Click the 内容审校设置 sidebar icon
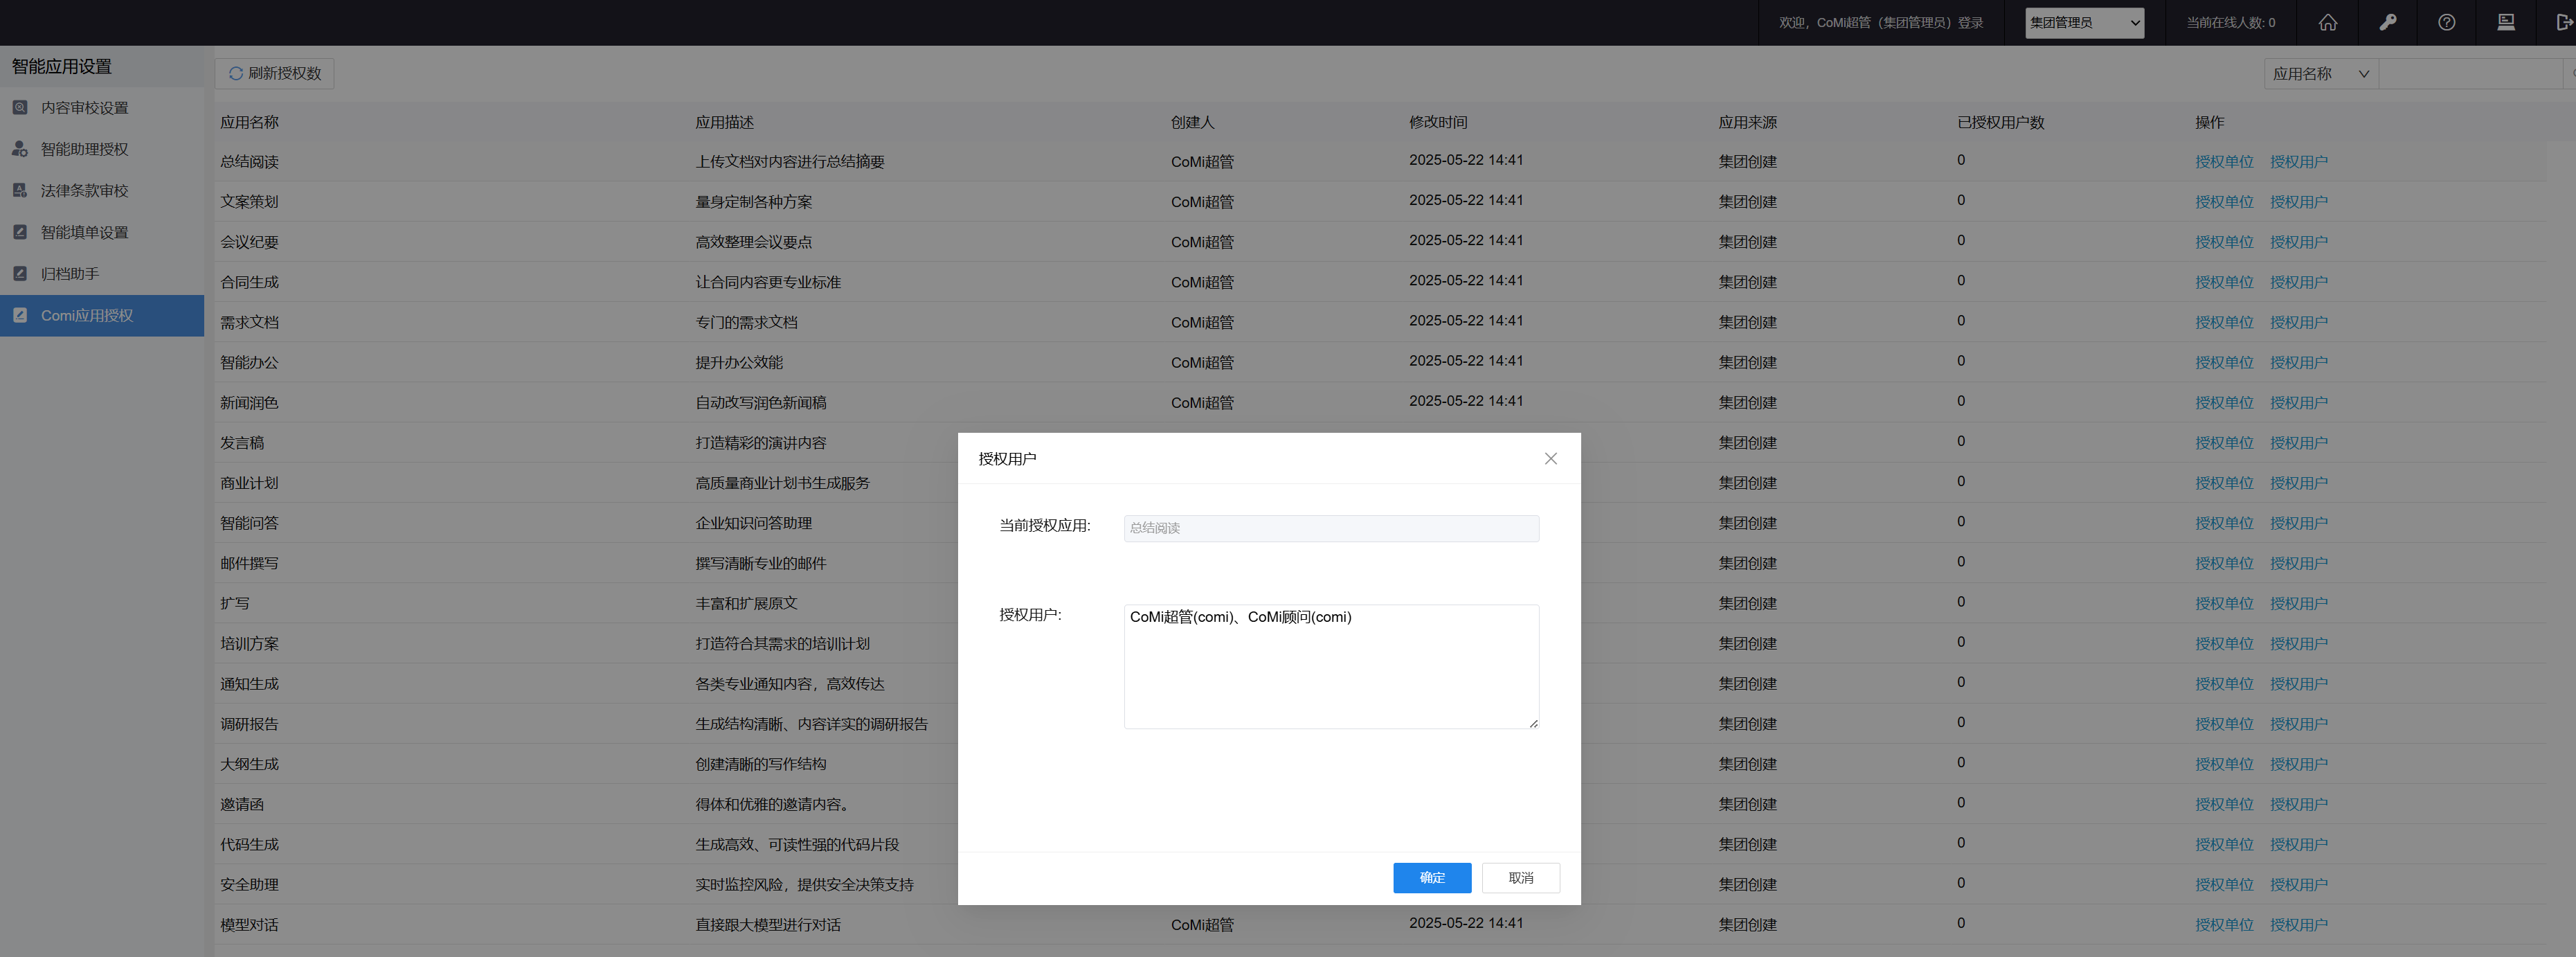The image size is (2576, 957). tap(20, 107)
